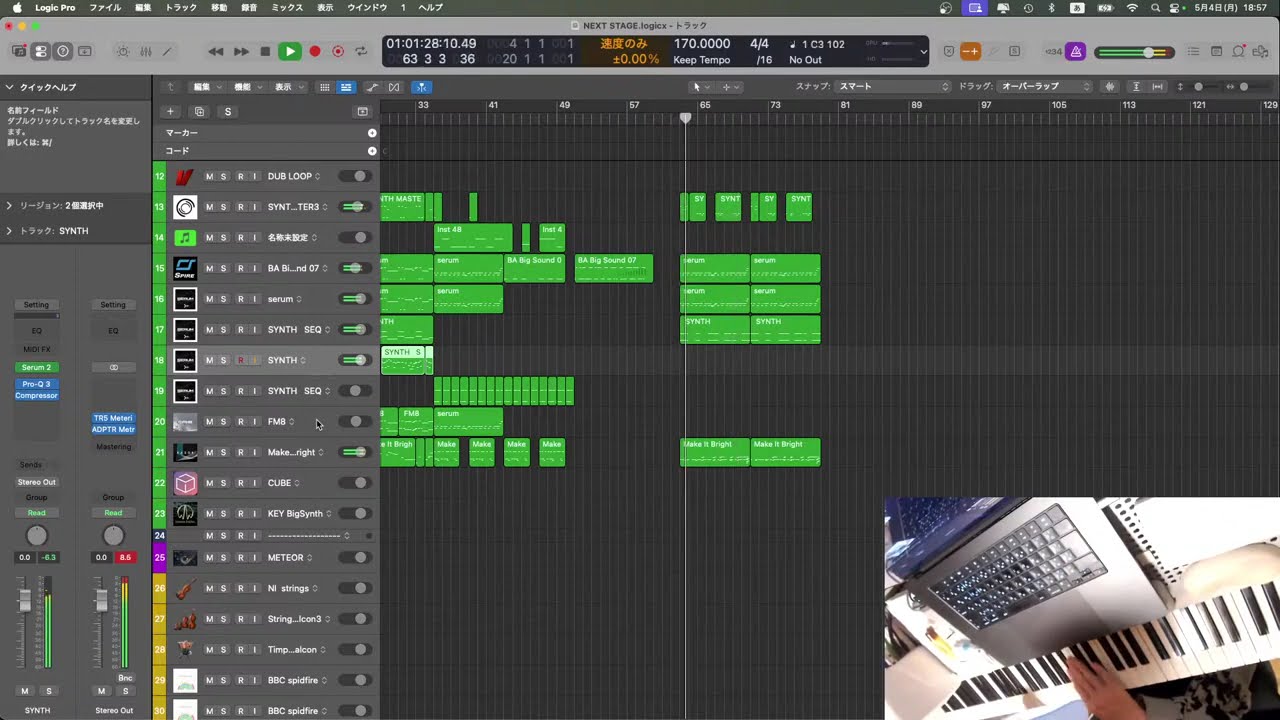The width and height of the screenshot is (1280, 720).
Task: Expand the リージョン disclosure triangle
Action: [x=9, y=205]
